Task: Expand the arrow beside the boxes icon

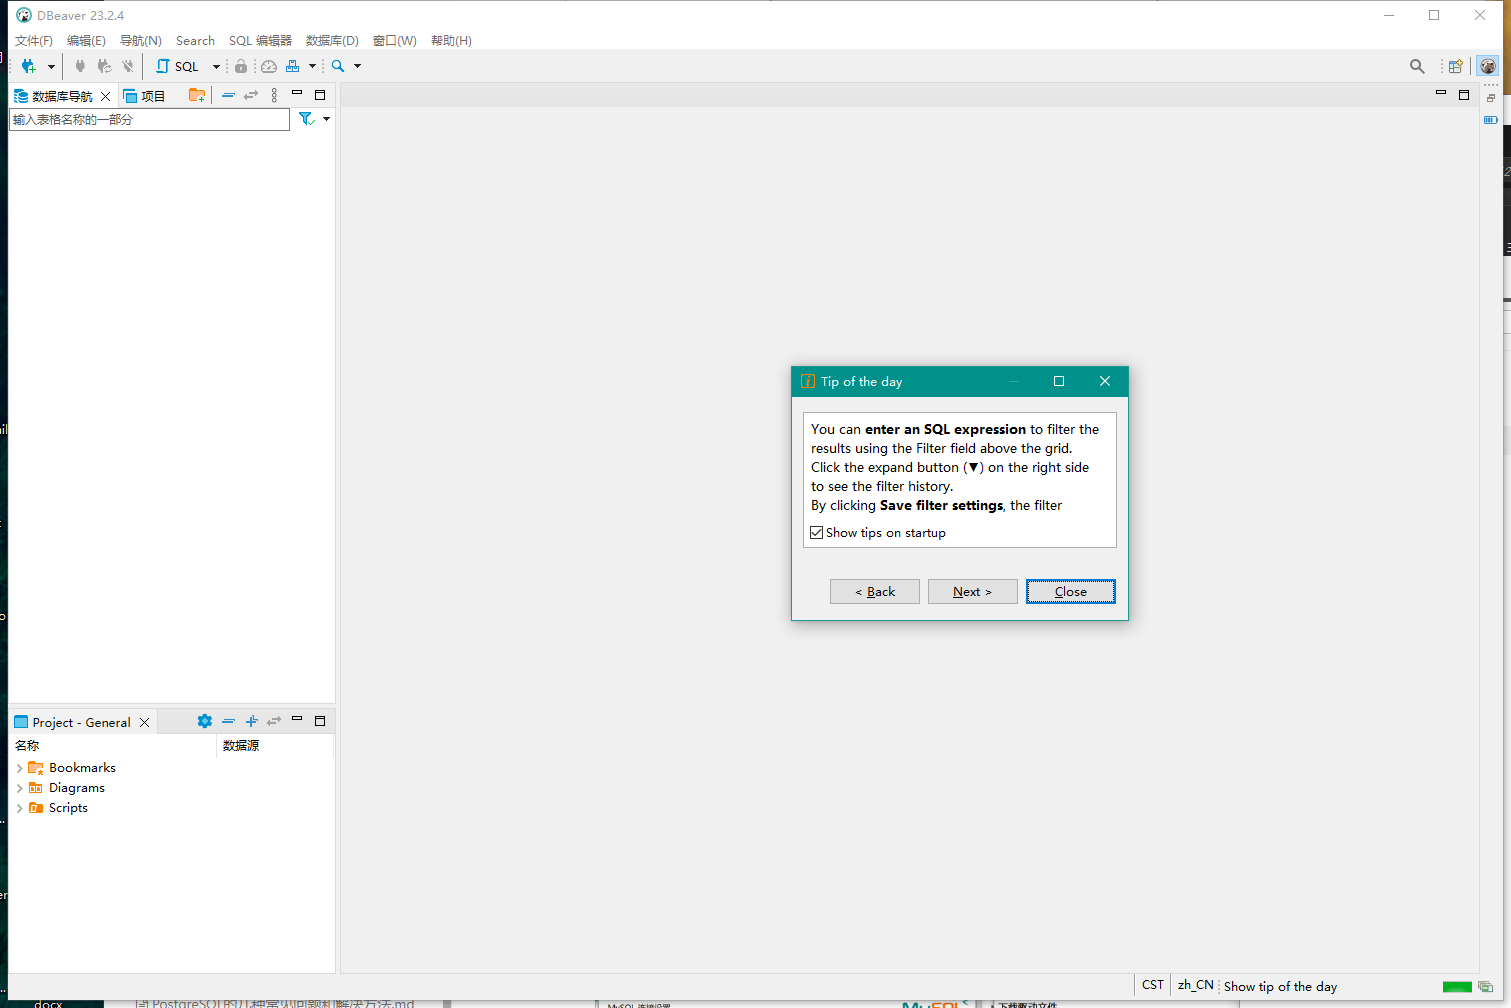Action: (312, 67)
